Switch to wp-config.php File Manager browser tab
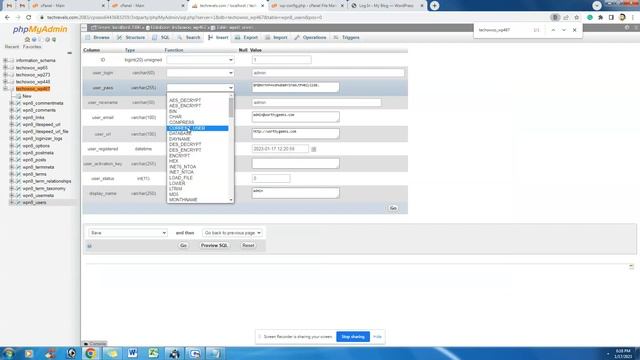The height and width of the screenshot is (360, 640). pos(308,6)
